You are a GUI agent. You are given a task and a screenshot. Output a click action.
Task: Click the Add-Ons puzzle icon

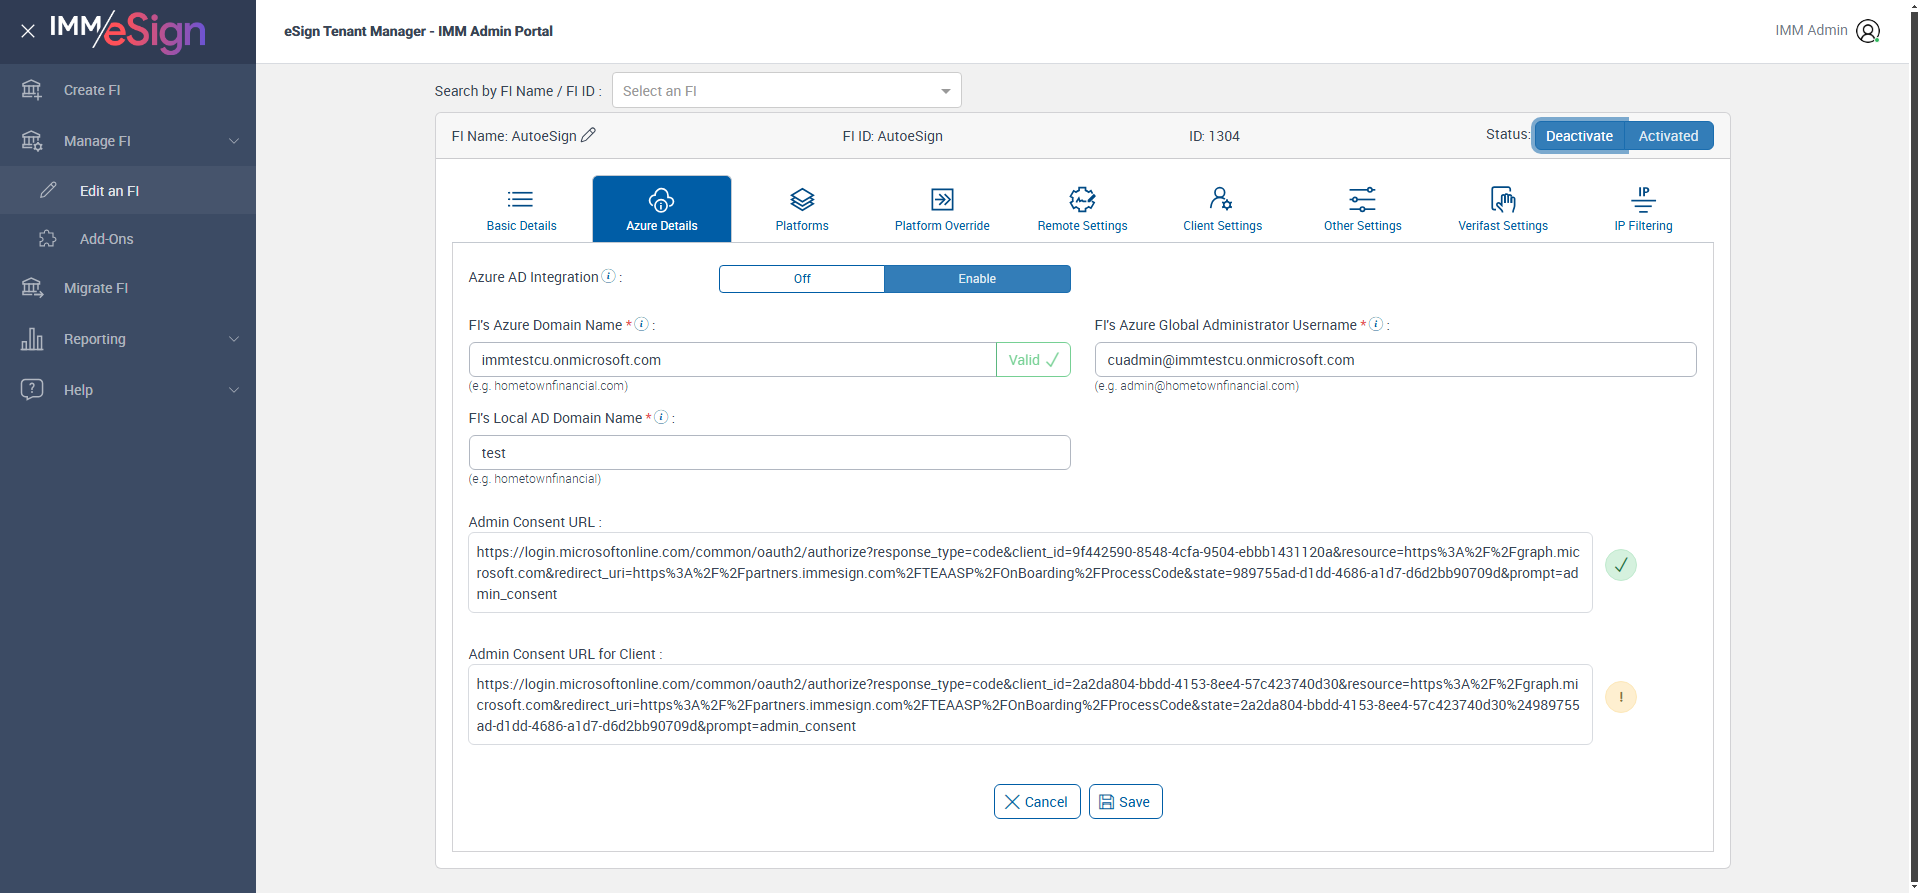48,238
